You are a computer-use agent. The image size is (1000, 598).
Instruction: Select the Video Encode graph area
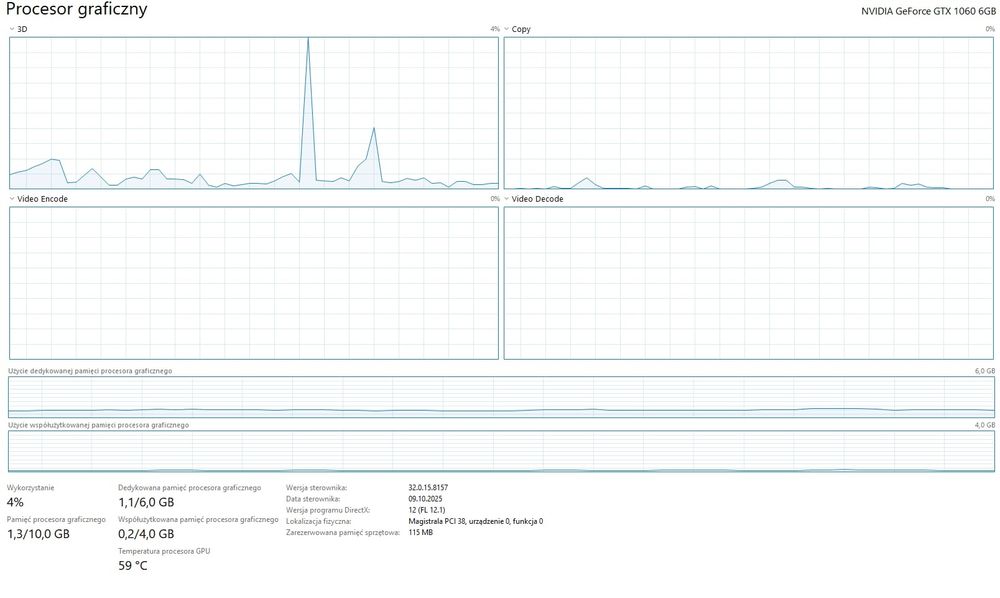point(254,283)
